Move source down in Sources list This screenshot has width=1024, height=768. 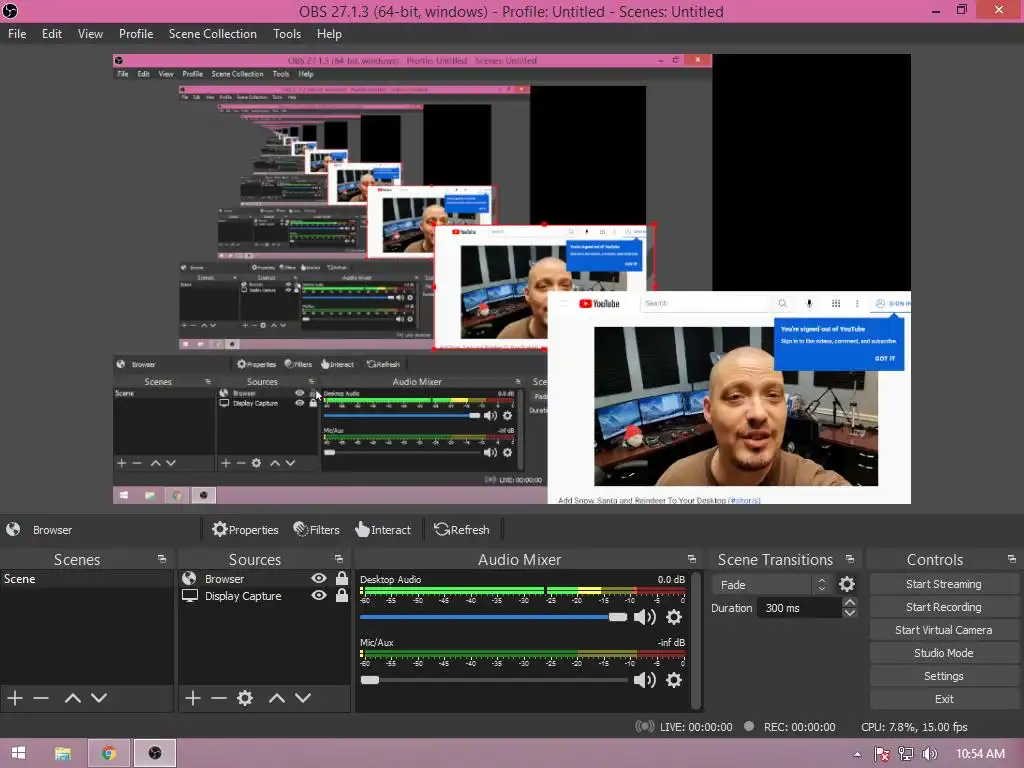point(303,698)
